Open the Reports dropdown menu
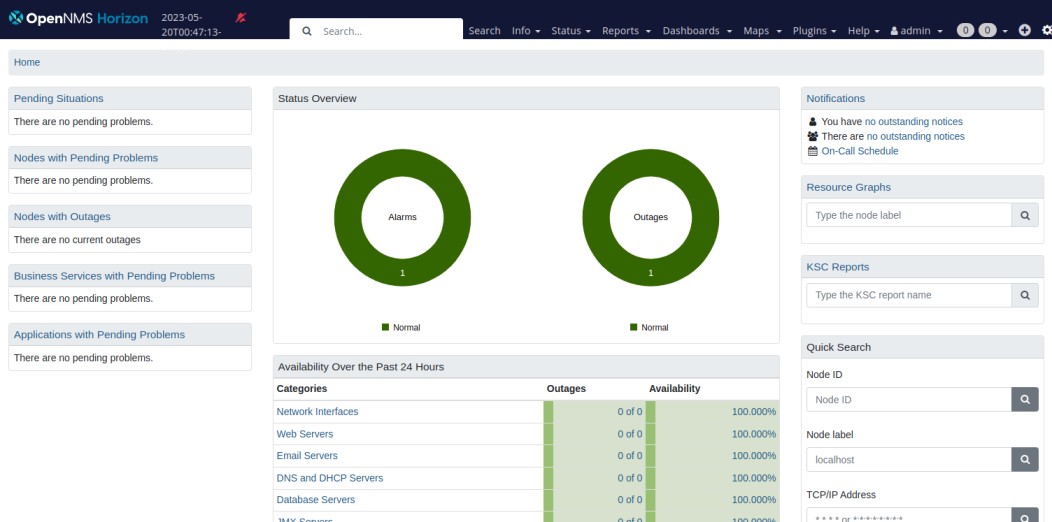The width and height of the screenshot is (1052, 522). tap(626, 31)
